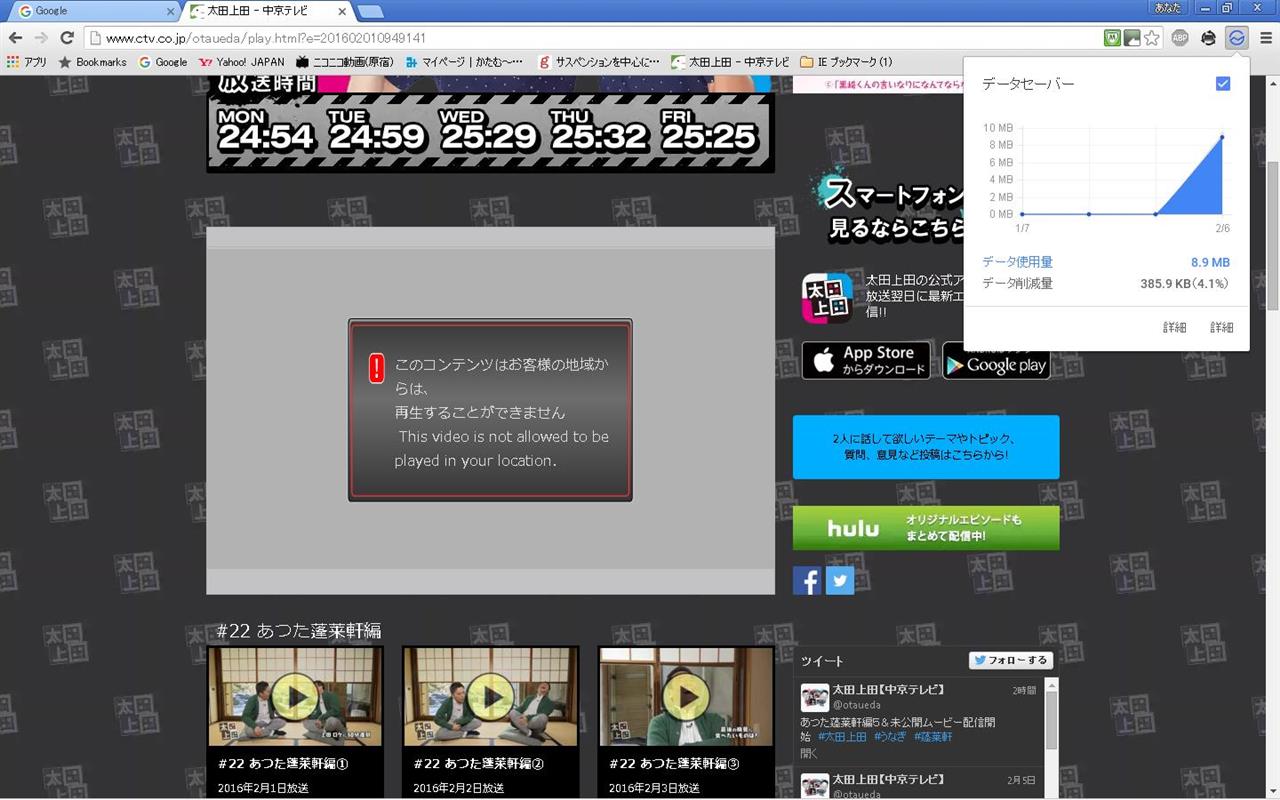The height and width of the screenshot is (800, 1280).
Task: Click the region-blocked video message box
Action: tap(490, 411)
